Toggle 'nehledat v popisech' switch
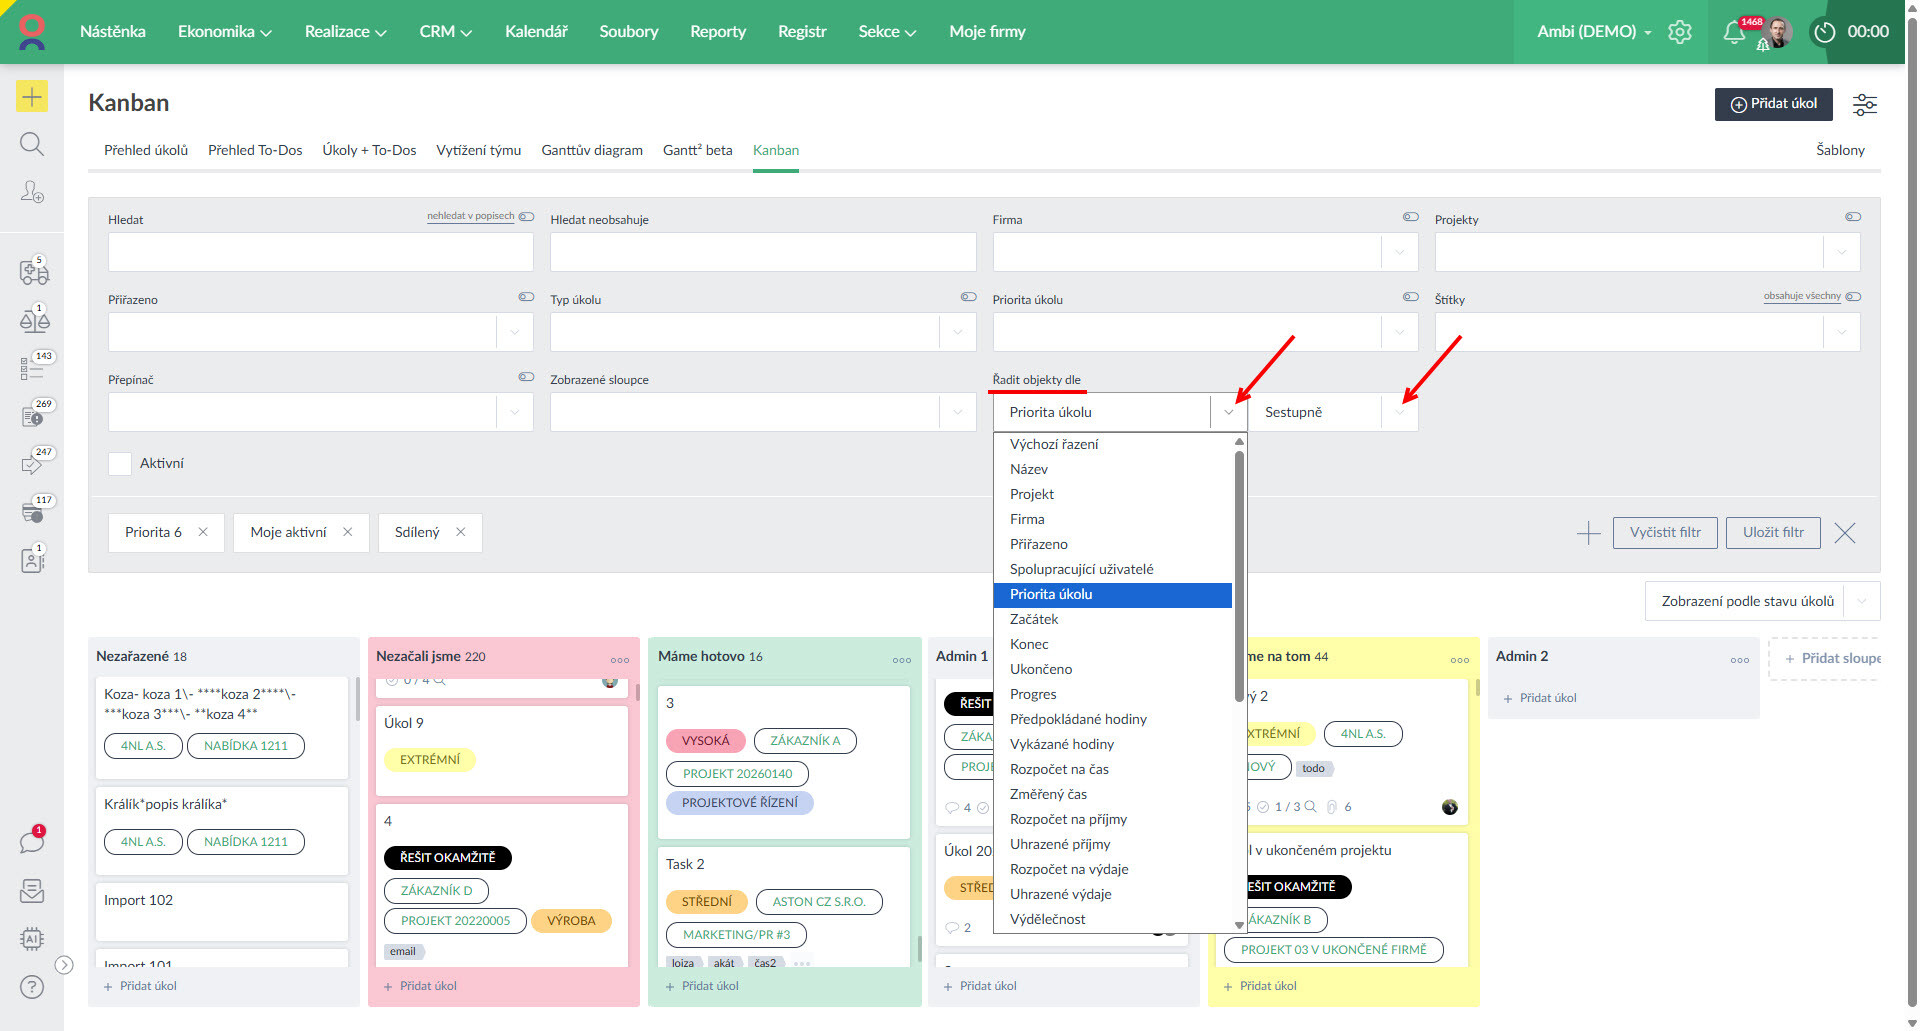Viewport: 1920px width, 1031px height. click(x=526, y=216)
